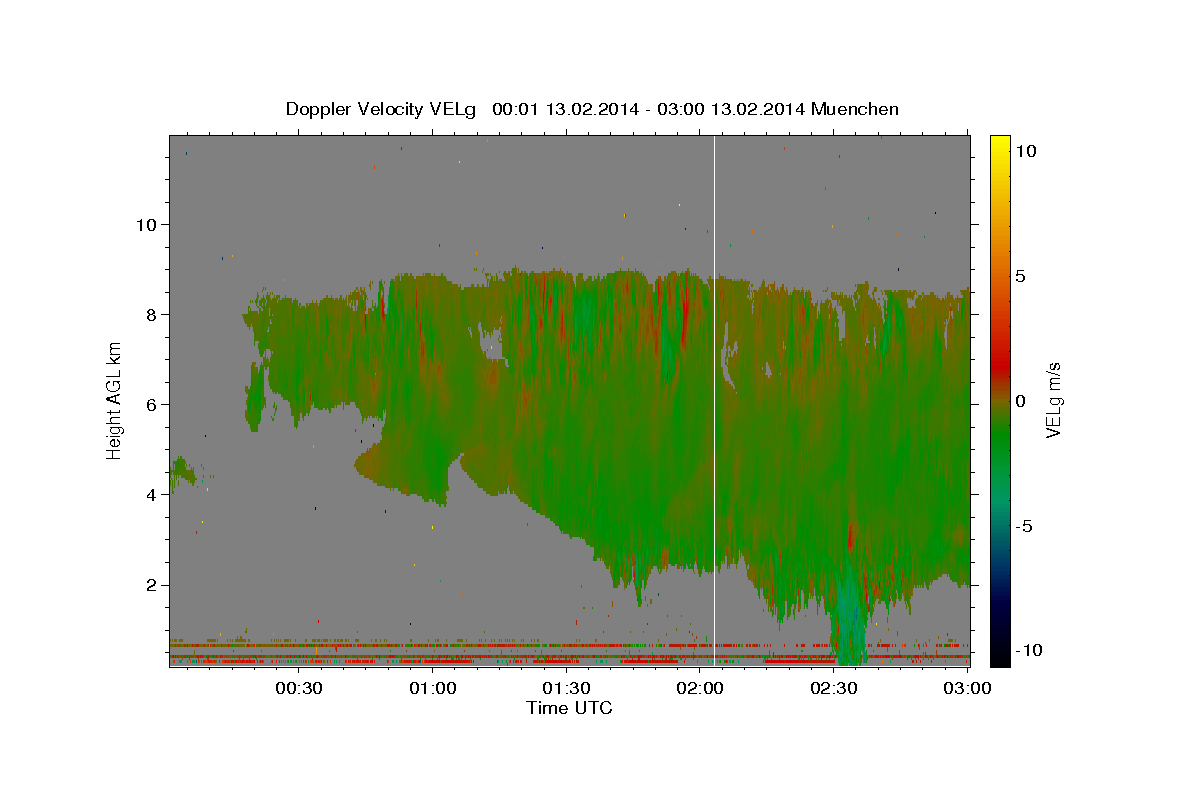The height and width of the screenshot is (800, 1200).
Task: Click the 02:30 time axis label
Action: (x=835, y=688)
